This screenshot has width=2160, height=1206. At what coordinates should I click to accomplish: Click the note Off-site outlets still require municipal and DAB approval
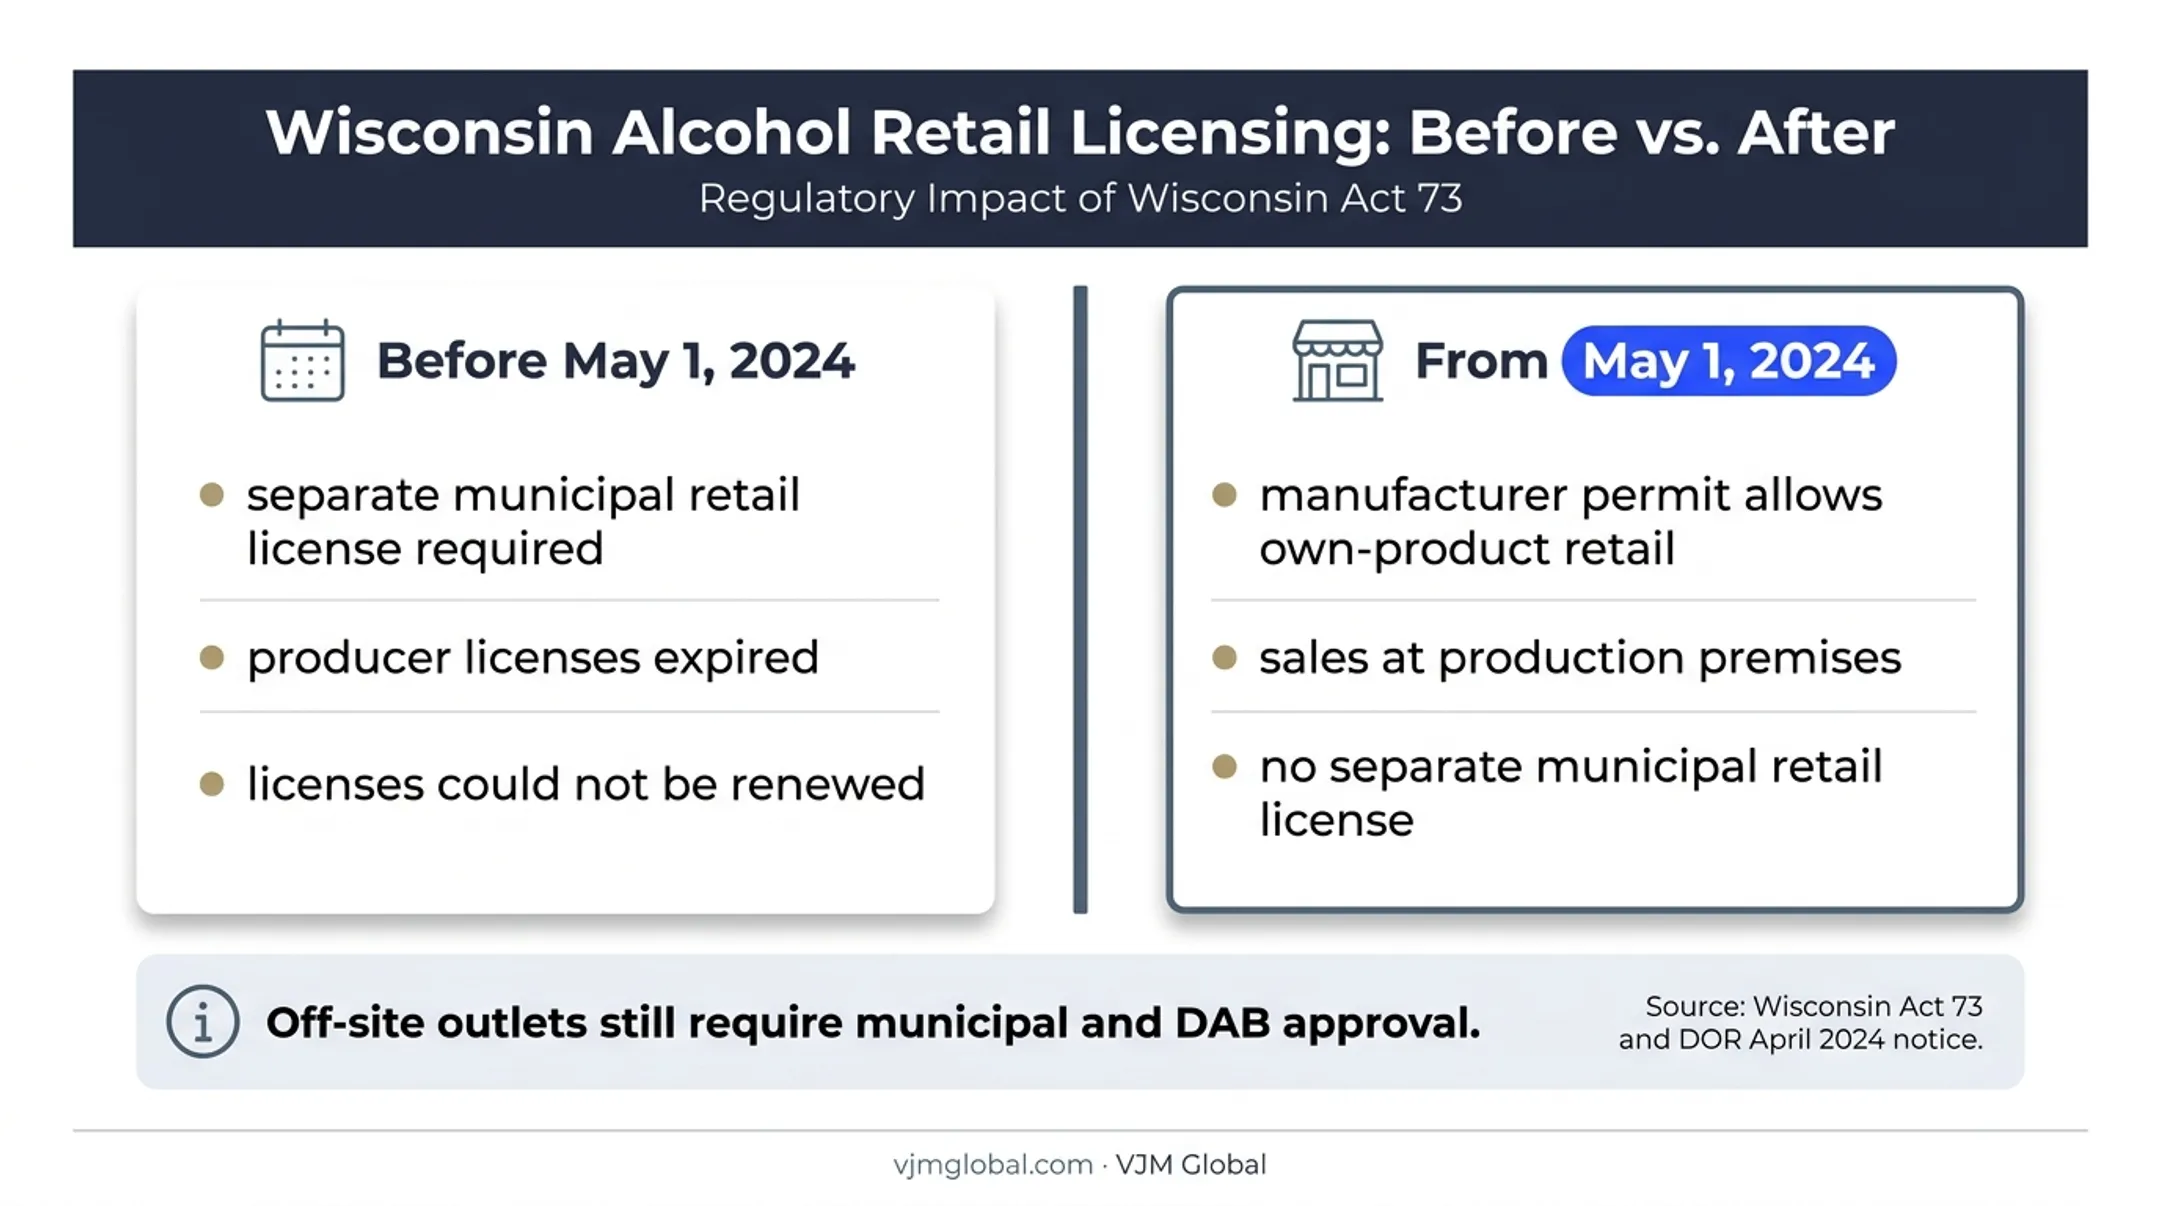pos(873,1023)
